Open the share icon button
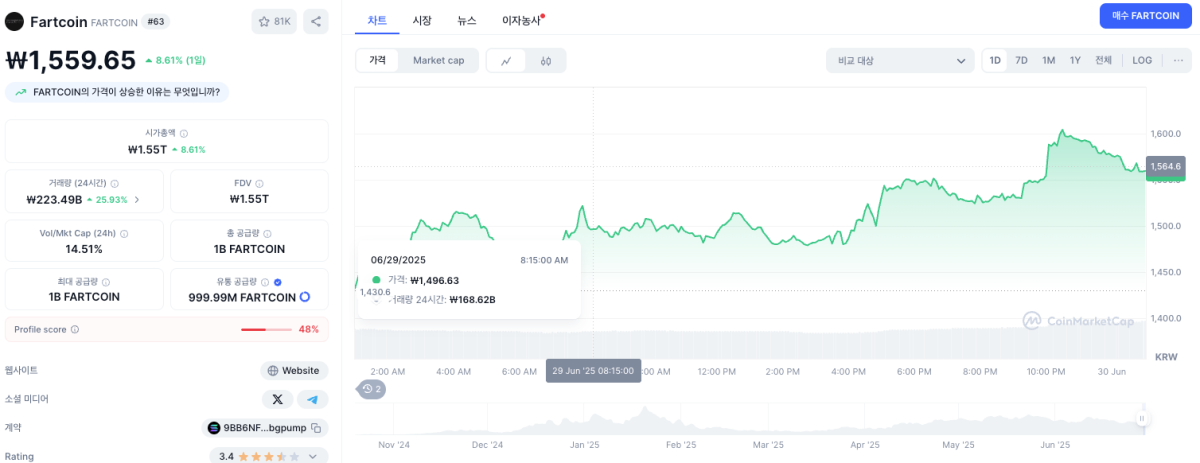This screenshot has width=1200, height=463. 315,21
